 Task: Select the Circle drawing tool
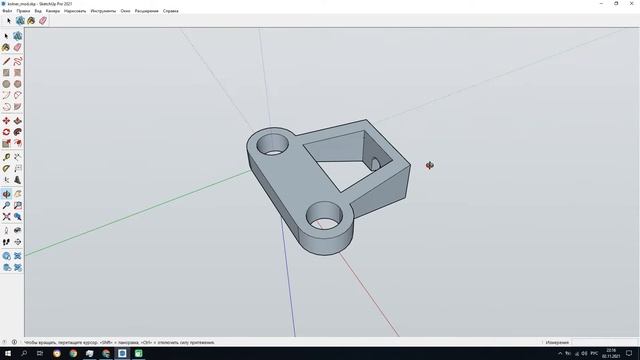pyautogui.click(x=6, y=84)
